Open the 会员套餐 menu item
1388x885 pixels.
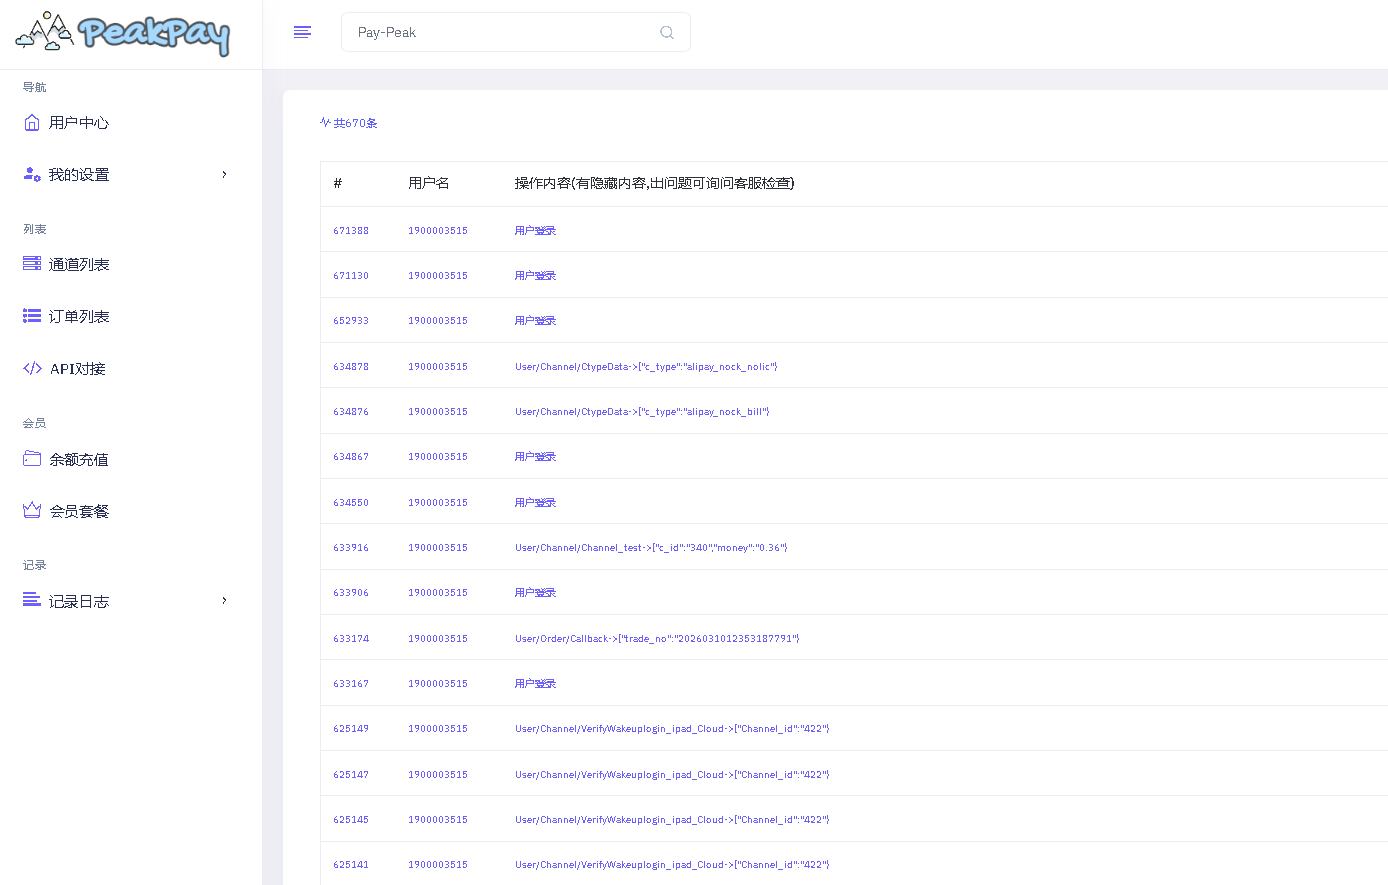[79, 511]
